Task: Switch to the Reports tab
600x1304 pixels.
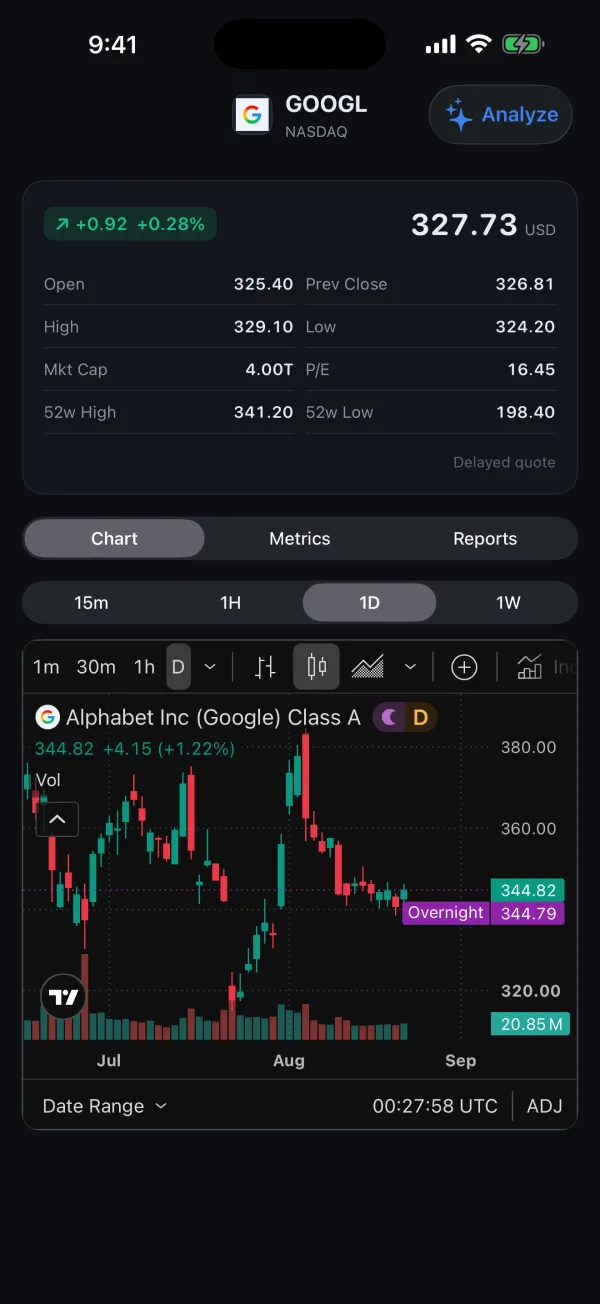Action: (x=485, y=539)
